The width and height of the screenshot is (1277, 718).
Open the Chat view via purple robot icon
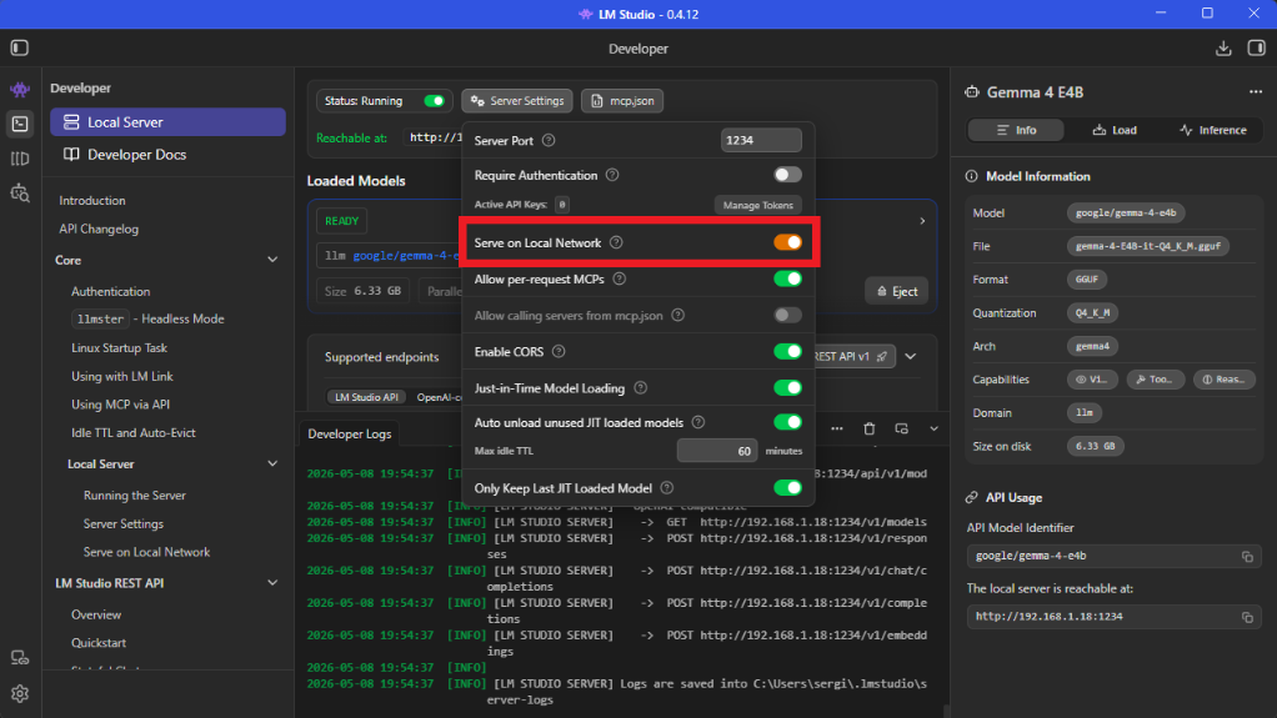pyautogui.click(x=20, y=90)
